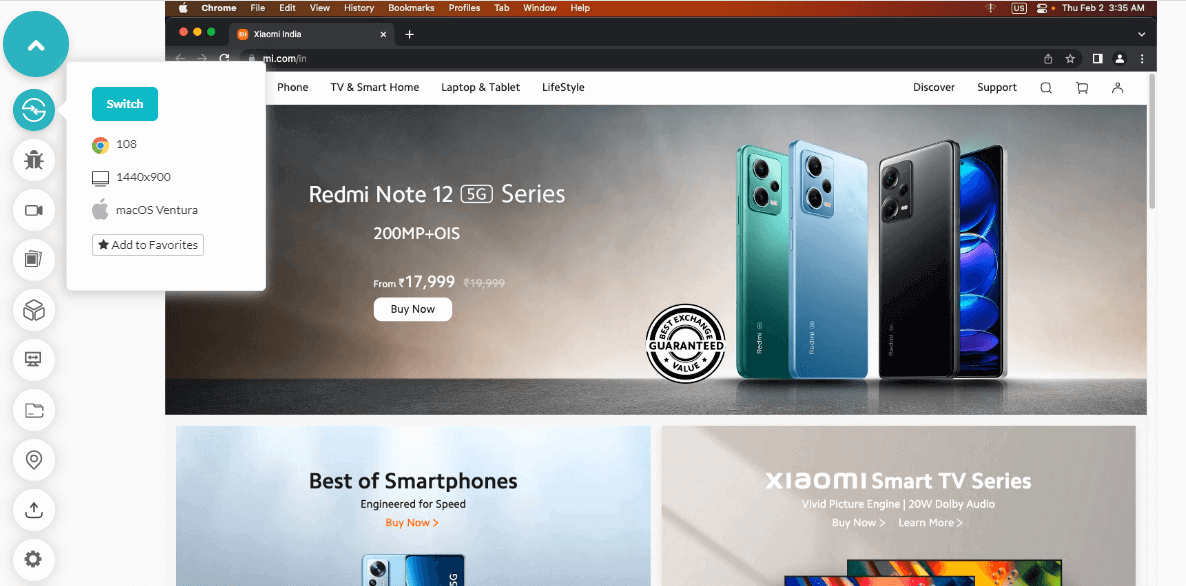Click Buy Now on Redmi Note banner

[x=413, y=309]
